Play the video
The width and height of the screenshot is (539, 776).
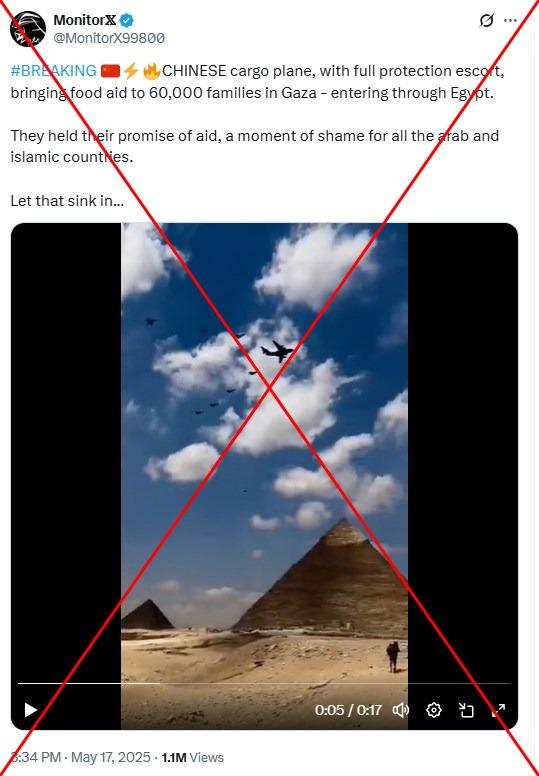[x=31, y=710]
